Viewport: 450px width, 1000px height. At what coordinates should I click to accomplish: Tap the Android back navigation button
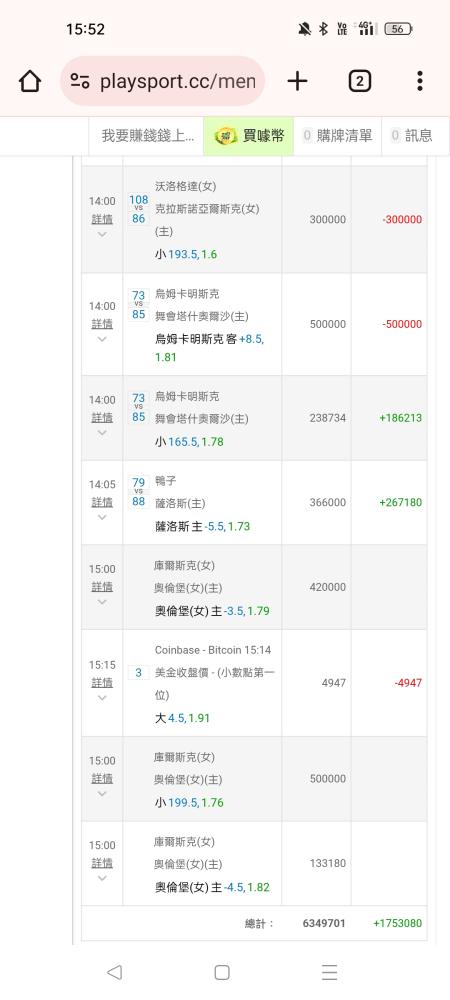click(114, 972)
